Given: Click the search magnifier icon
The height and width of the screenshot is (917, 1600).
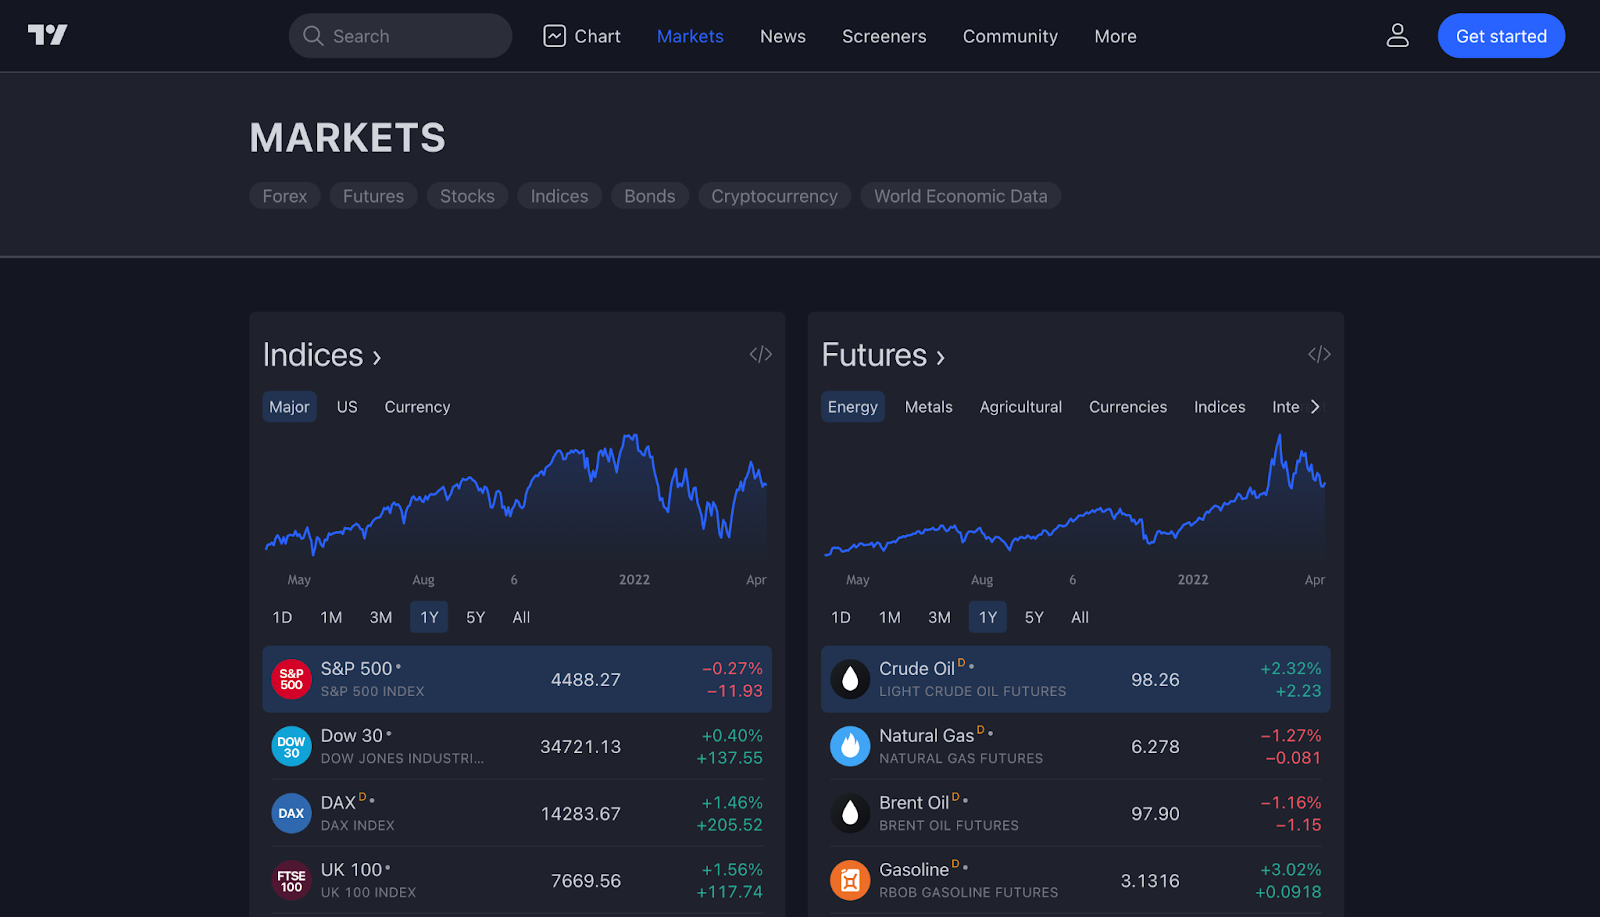Looking at the screenshot, I should [x=312, y=35].
